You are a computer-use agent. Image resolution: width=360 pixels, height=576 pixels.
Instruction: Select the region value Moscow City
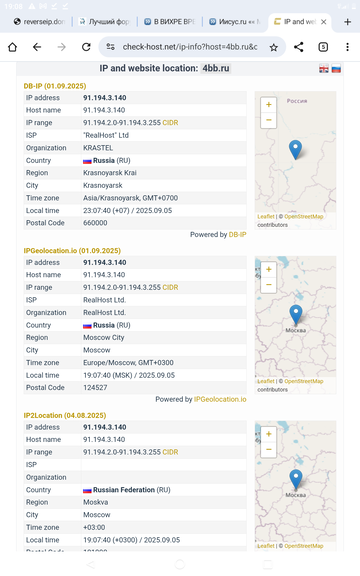tap(104, 338)
